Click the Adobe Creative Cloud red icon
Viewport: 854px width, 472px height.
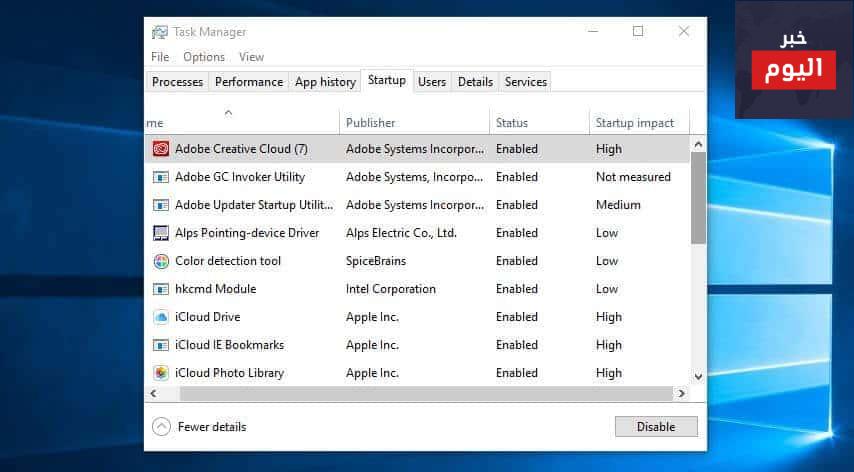coord(161,149)
